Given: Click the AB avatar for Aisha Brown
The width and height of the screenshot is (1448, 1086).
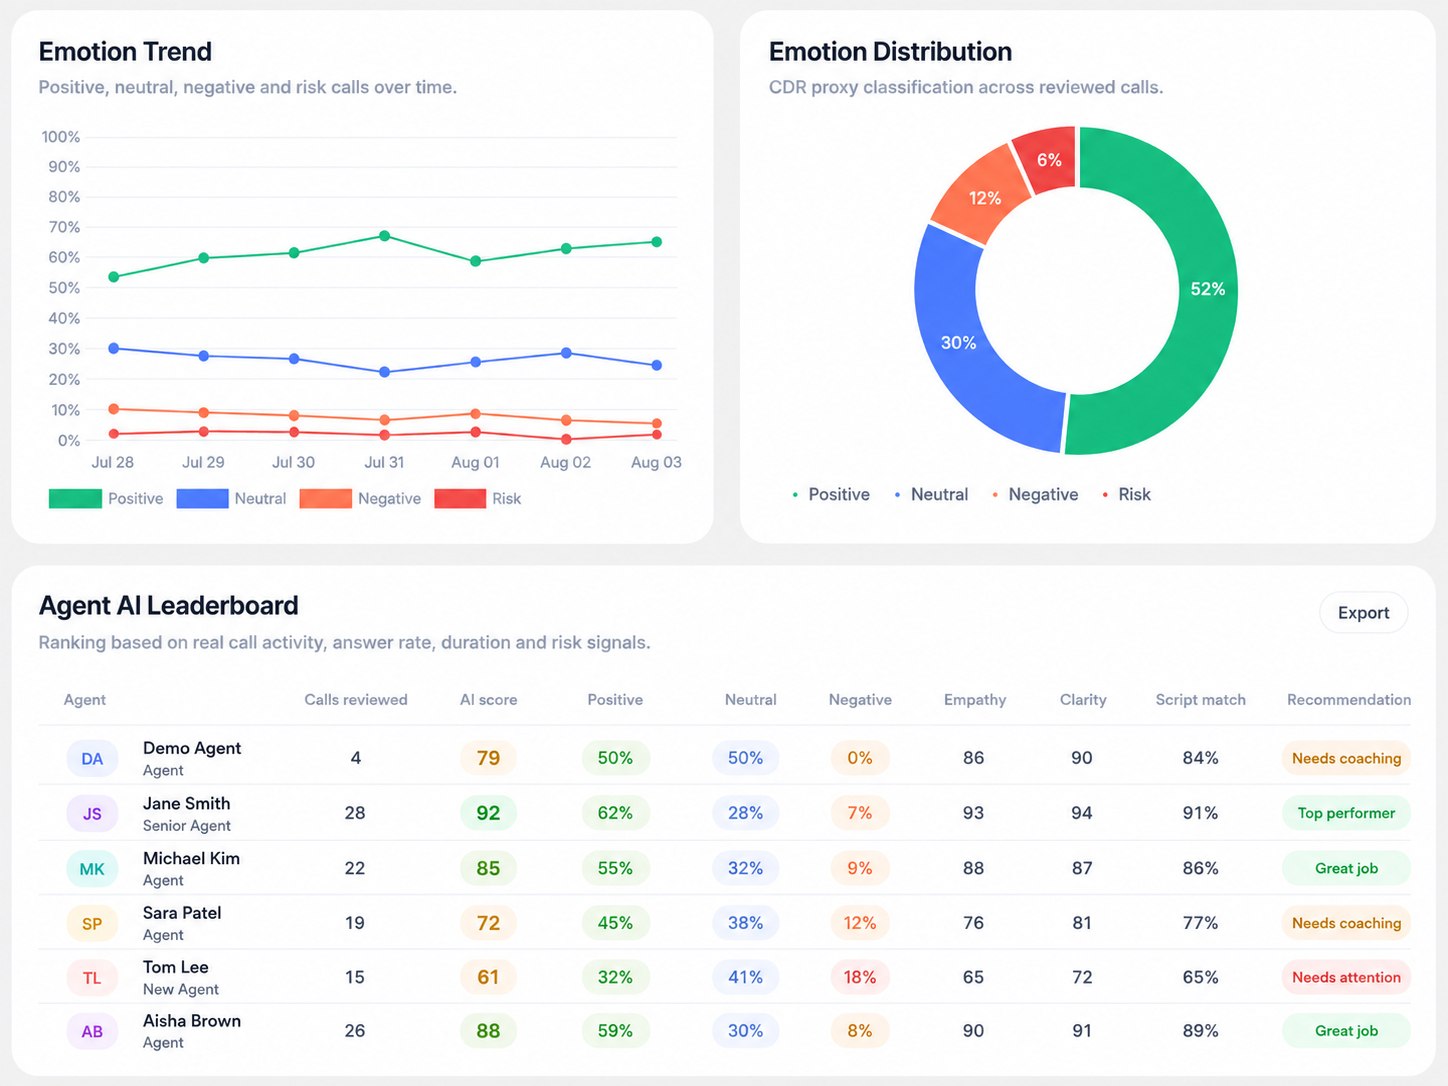Looking at the screenshot, I should click(92, 1032).
